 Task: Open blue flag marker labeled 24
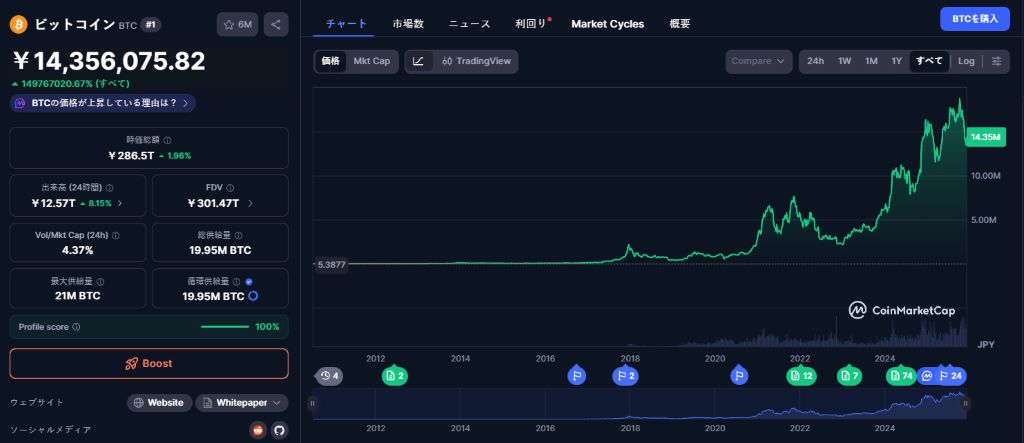point(951,375)
